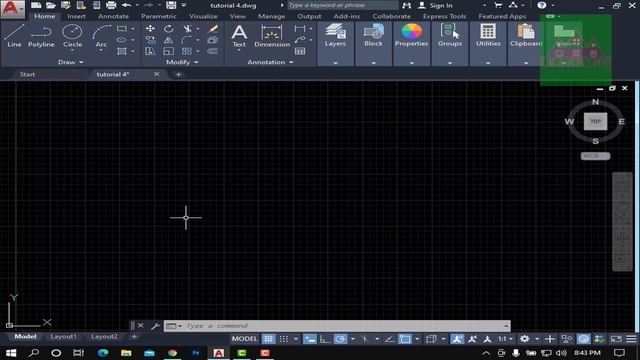Viewport: 640px width, 360px height.
Task: Open the workspace switching gear dropdown
Action: coord(537,339)
